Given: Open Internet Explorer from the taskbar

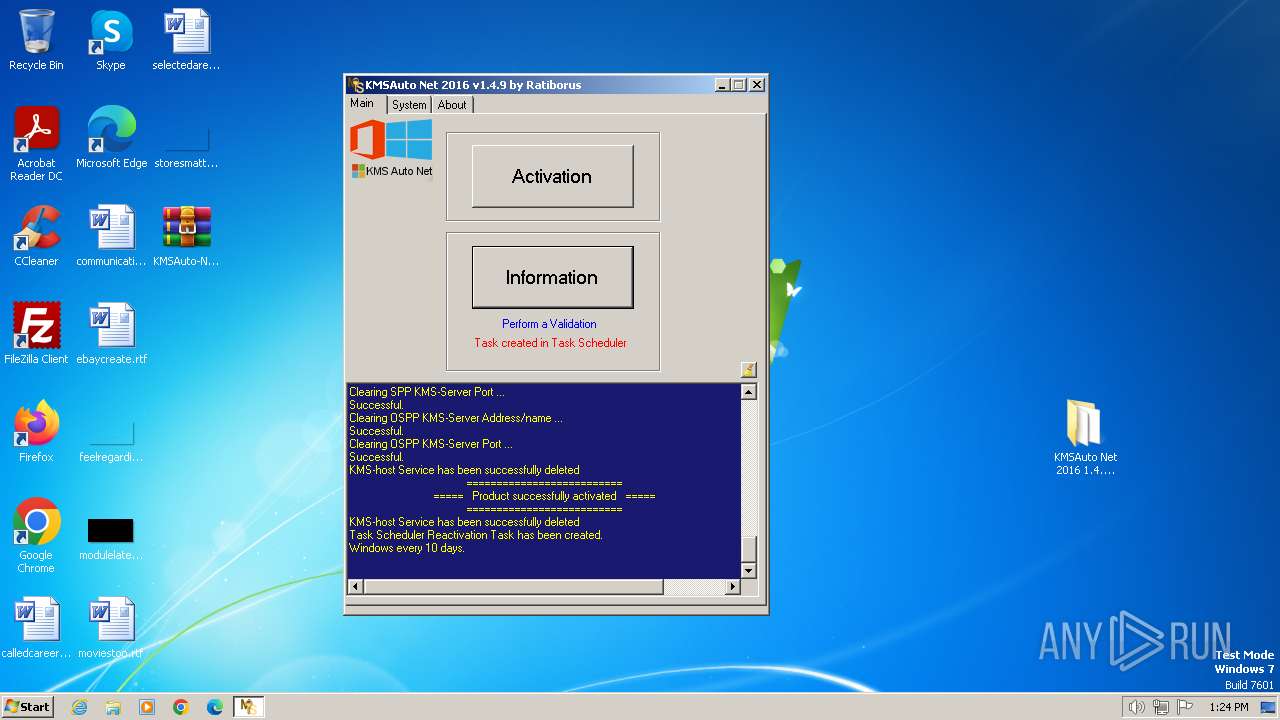Looking at the screenshot, I should [x=80, y=707].
